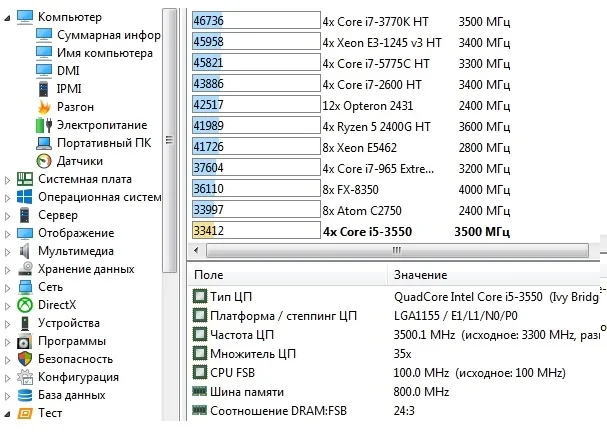Open the IPMI server icon
This screenshot has height=433, width=607.
[x=44, y=89]
